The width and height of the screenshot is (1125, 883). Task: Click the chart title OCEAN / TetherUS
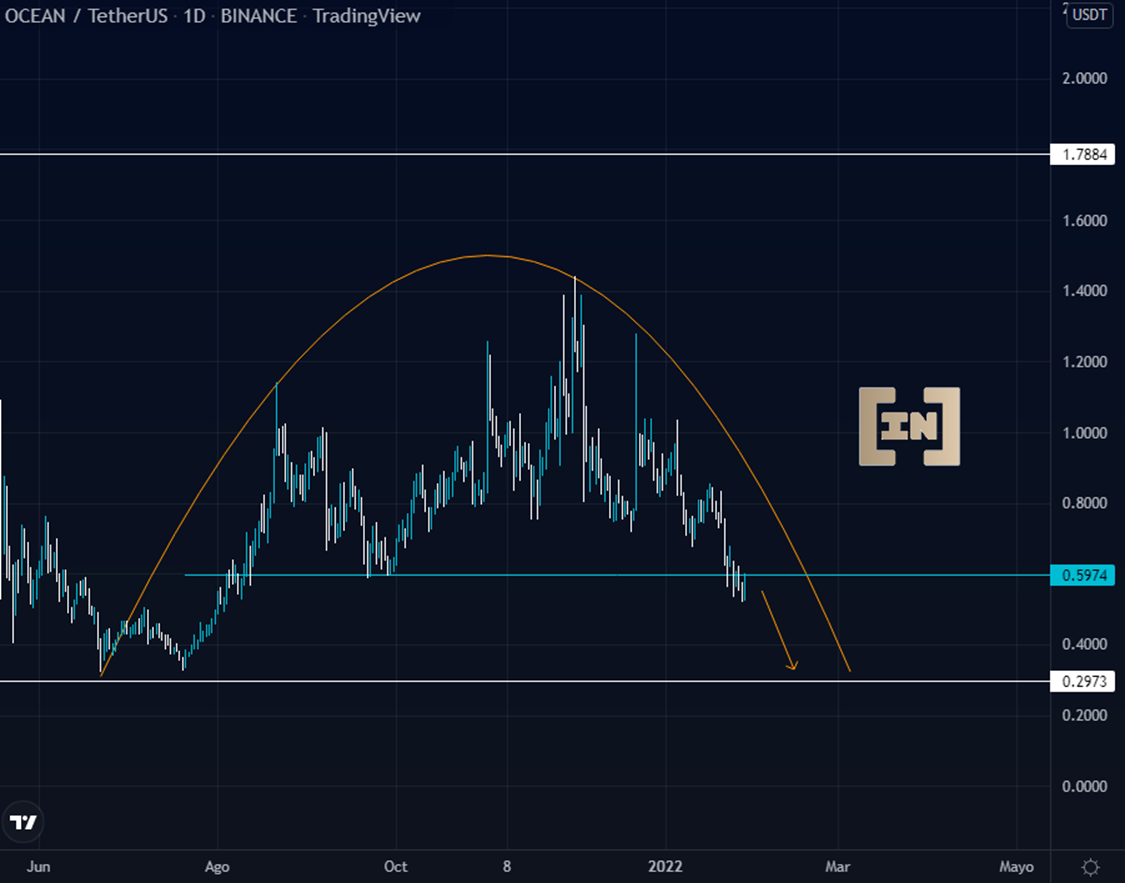86,16
